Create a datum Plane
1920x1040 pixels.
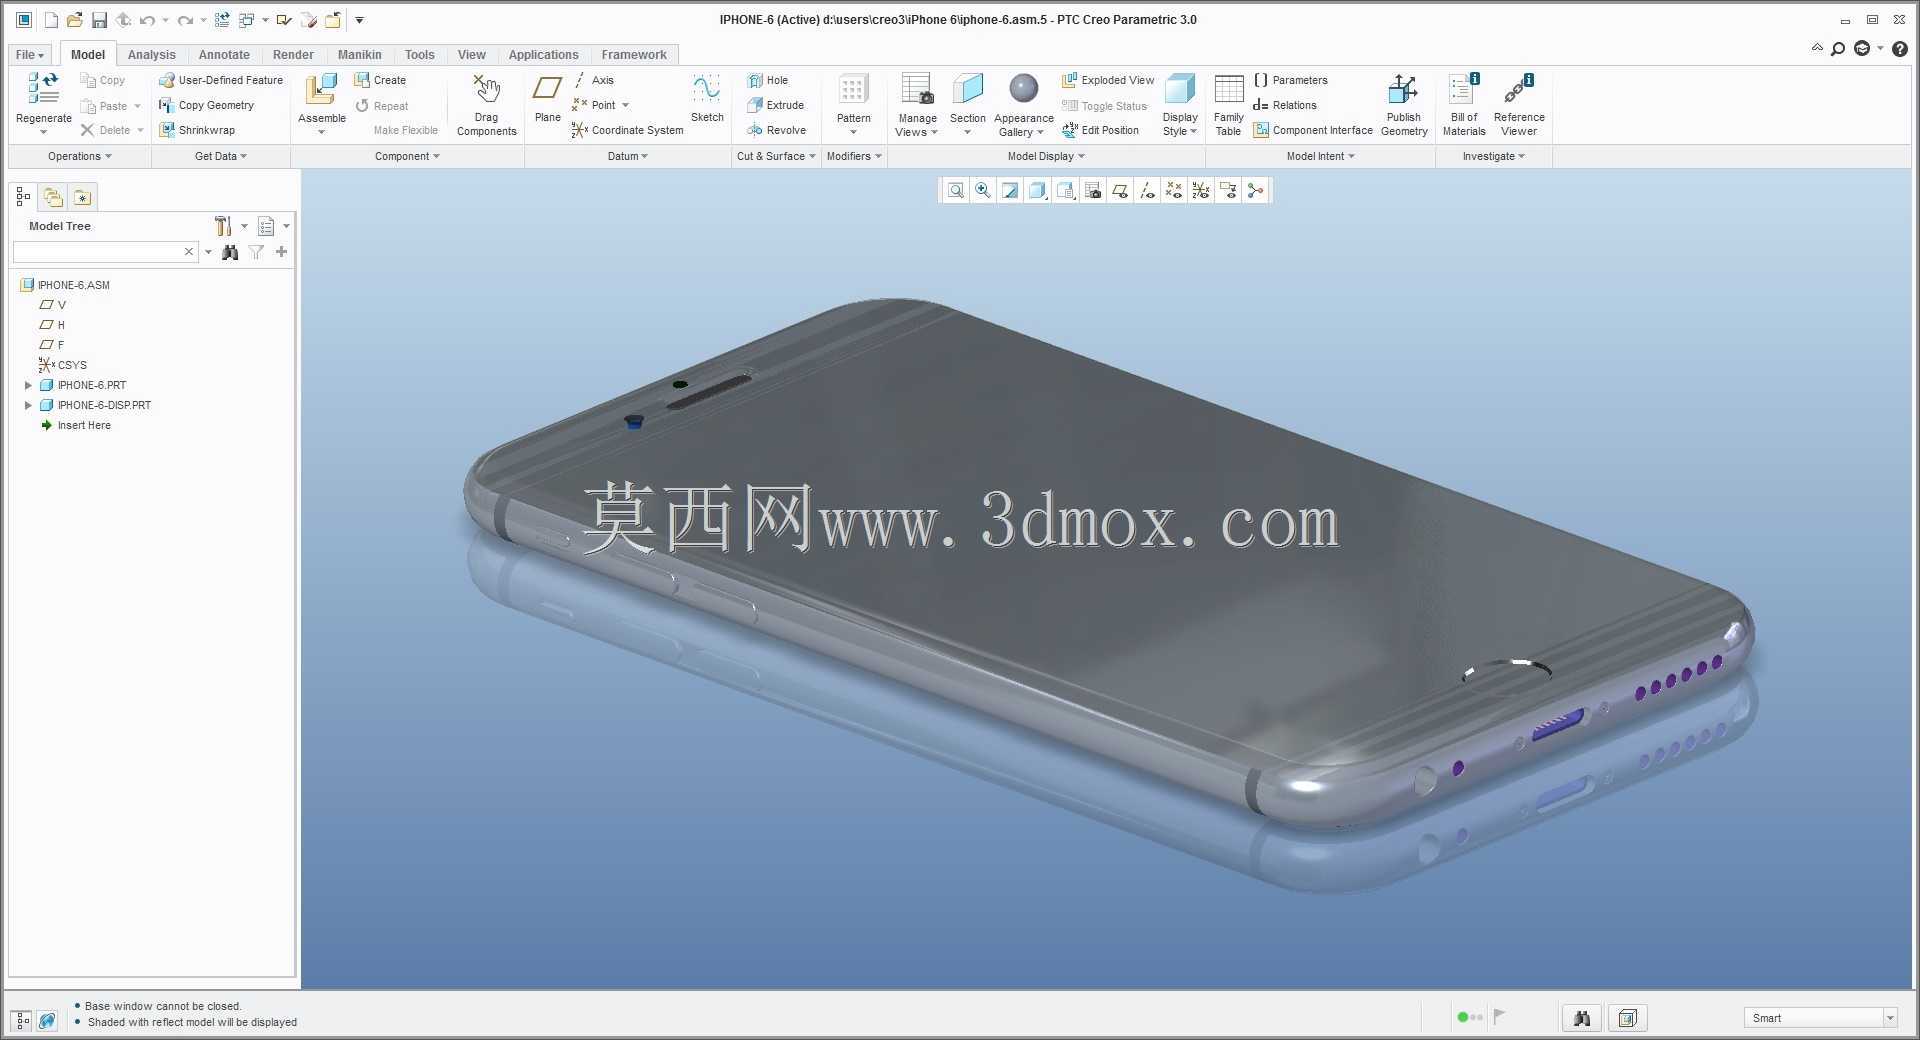[x=547, y=90]
